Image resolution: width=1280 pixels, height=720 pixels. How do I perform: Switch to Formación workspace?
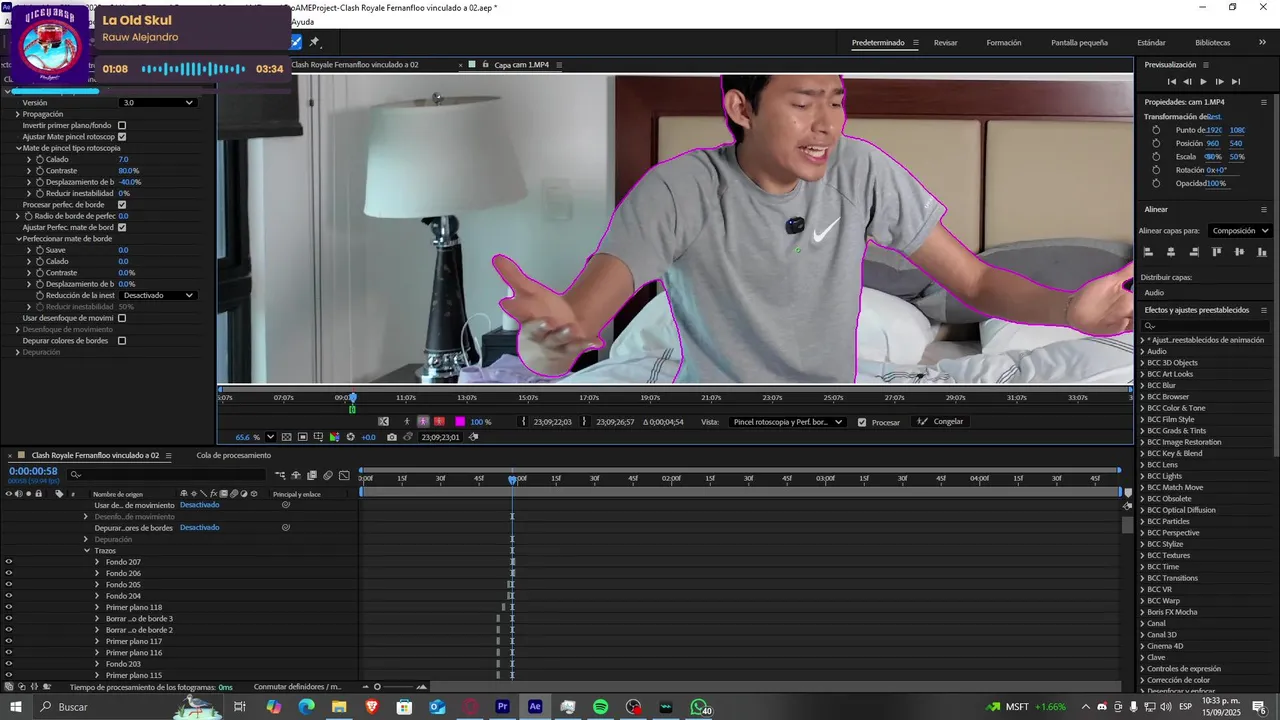pos(1004,43)
